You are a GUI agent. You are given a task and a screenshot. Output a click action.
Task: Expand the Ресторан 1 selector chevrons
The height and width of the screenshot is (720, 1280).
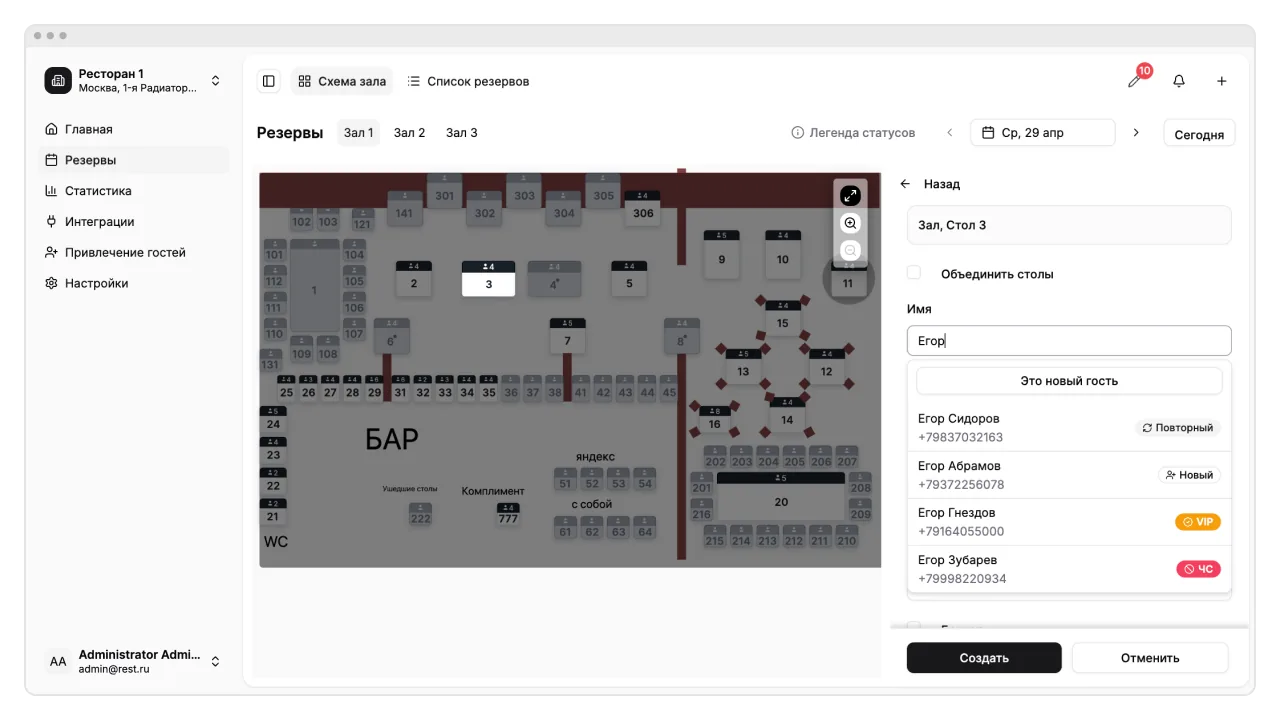[215, 81]
